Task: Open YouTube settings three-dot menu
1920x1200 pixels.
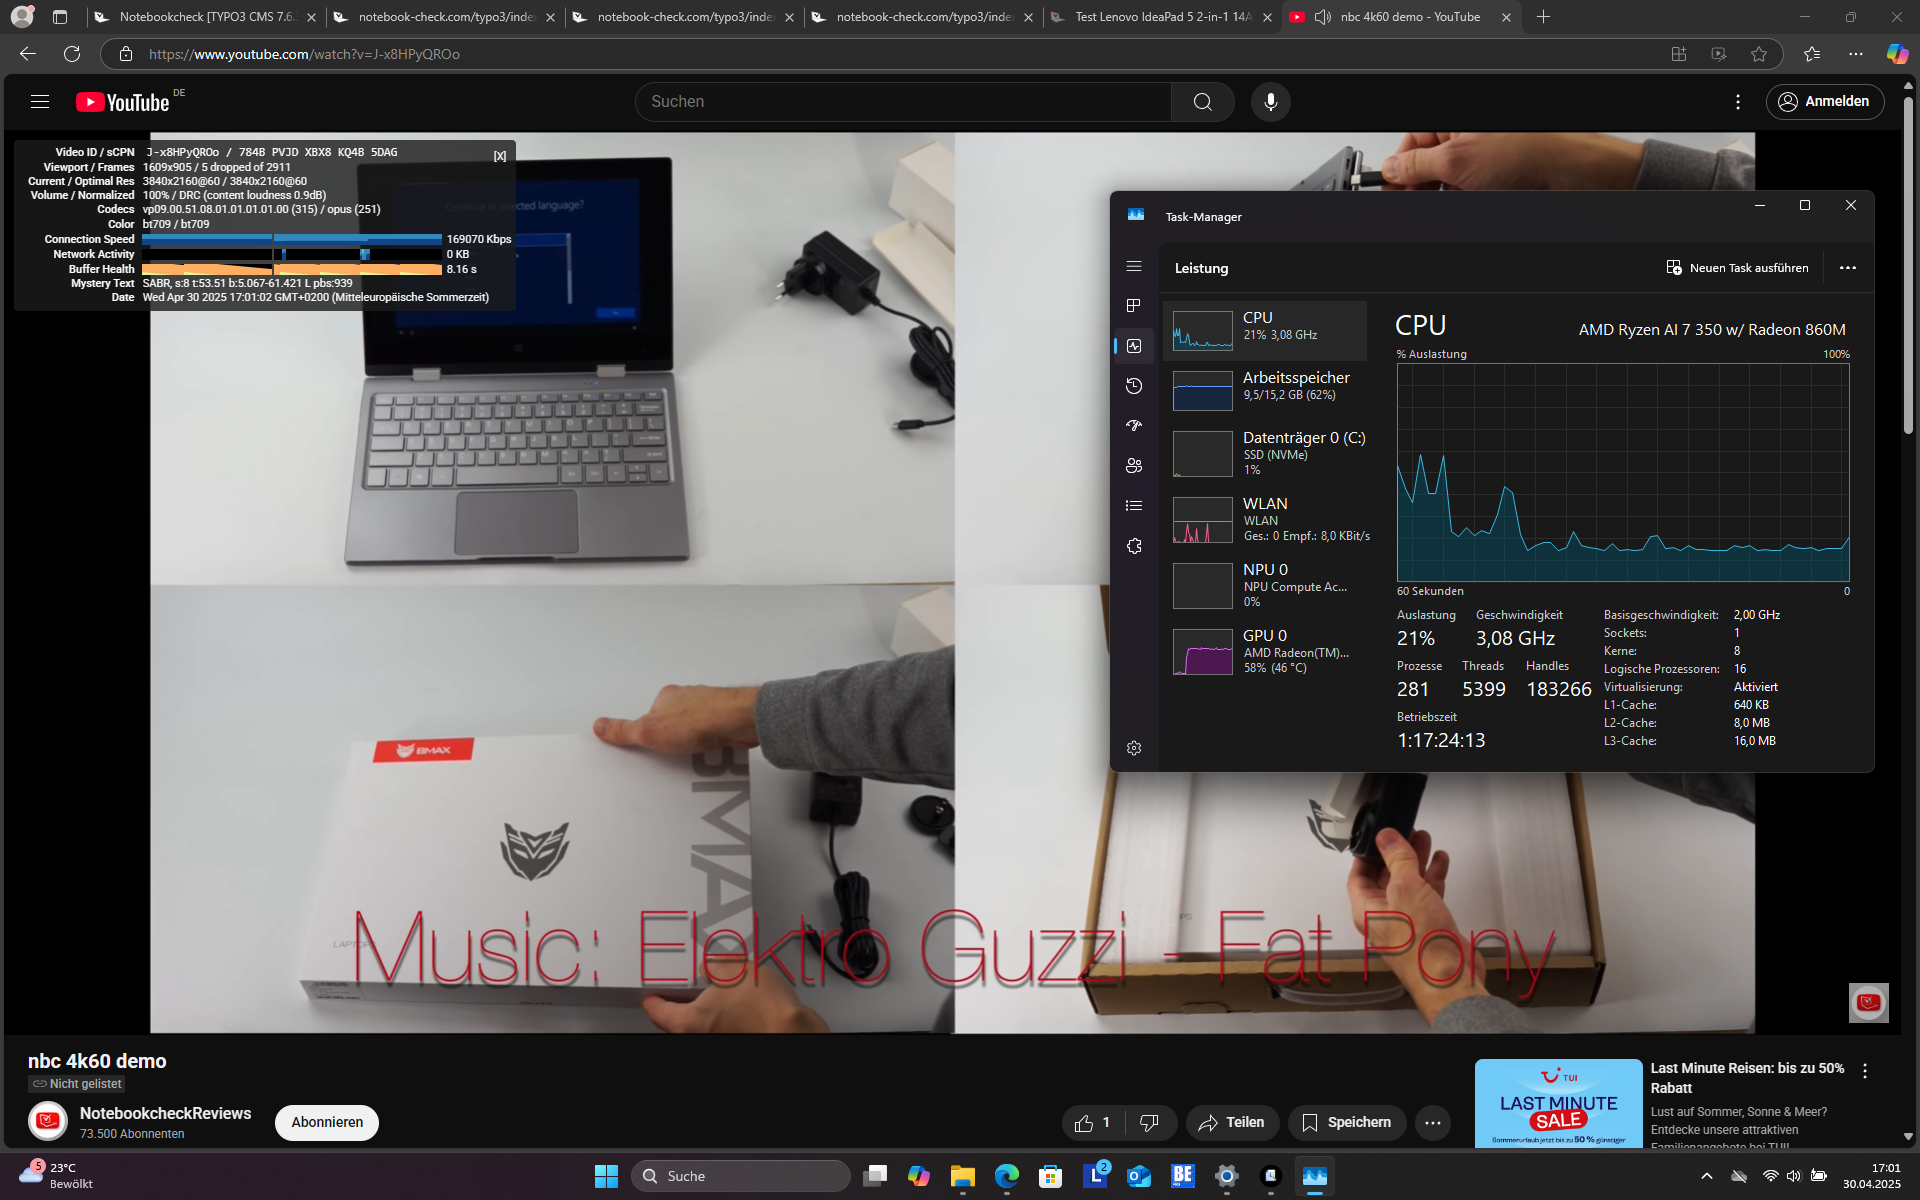Action: [x=1738, y=102]
